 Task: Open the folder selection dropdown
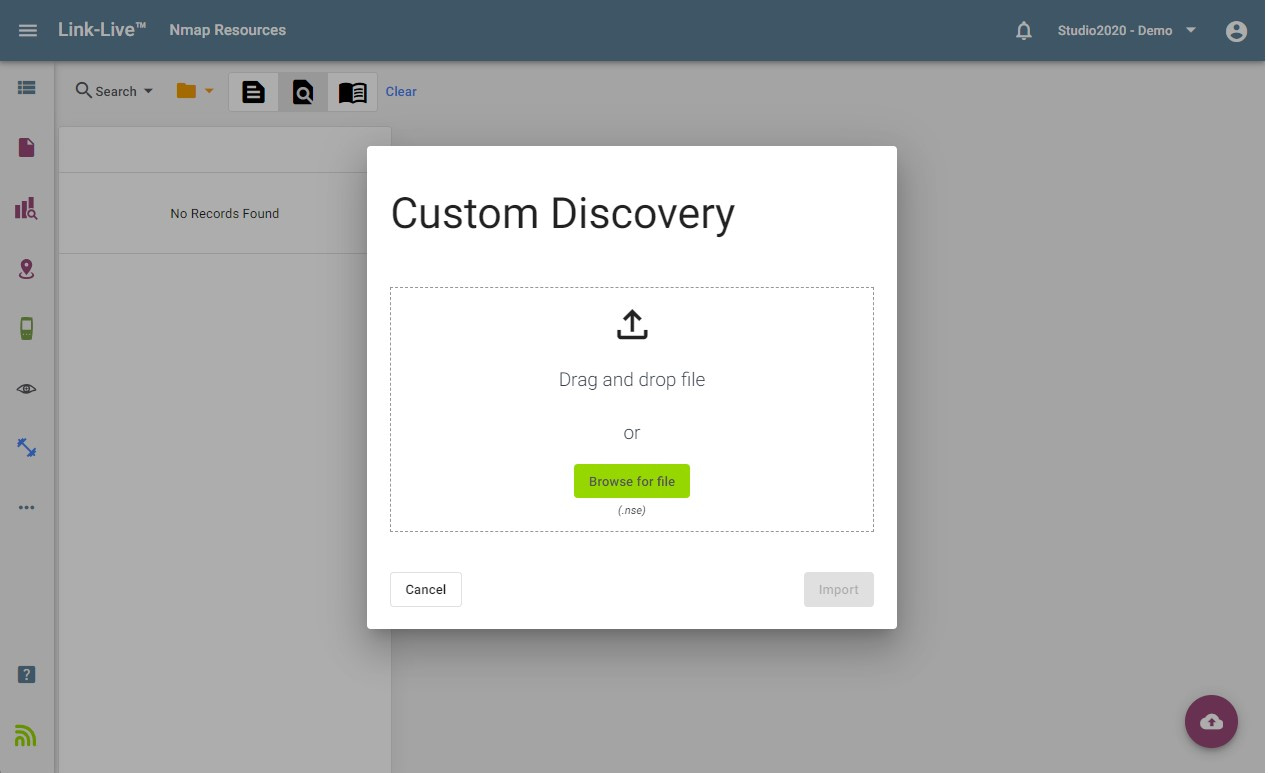[x=196, y=91]
